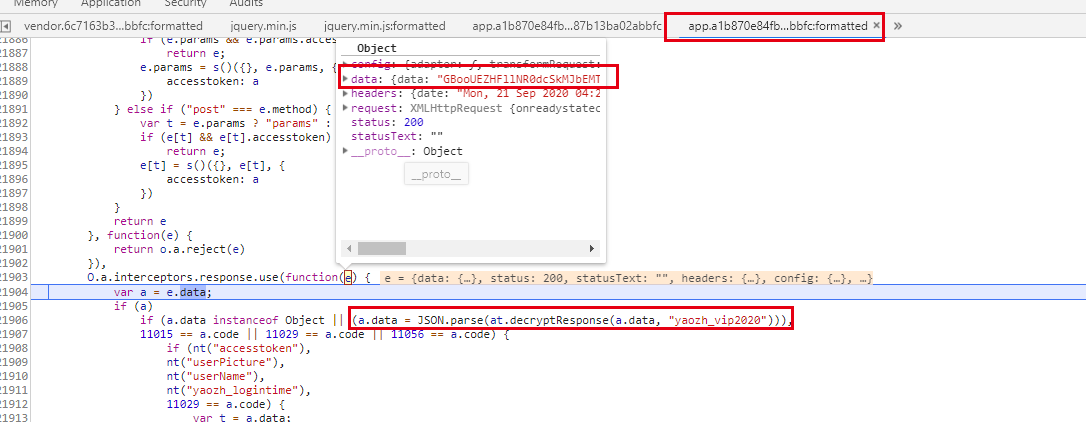Click the left arrow of tooltip scrollbar
This screenshot has width=1086, height=422.
pos(349,248)
